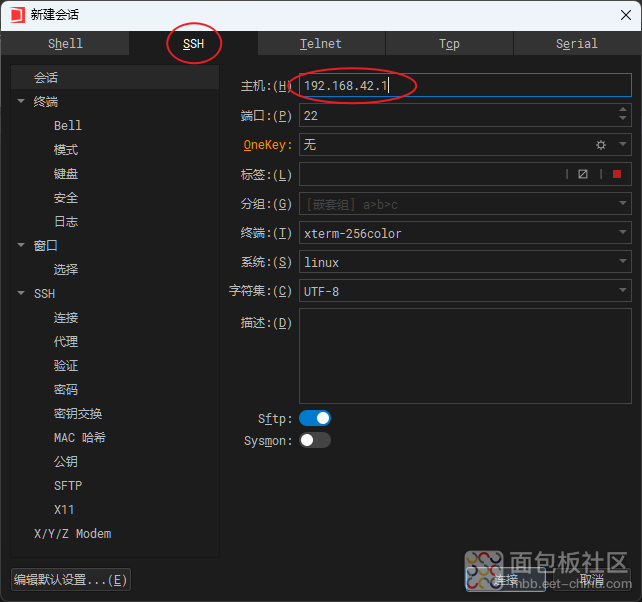Open the UTF-8 charset dropdown

tap(623, 291)
